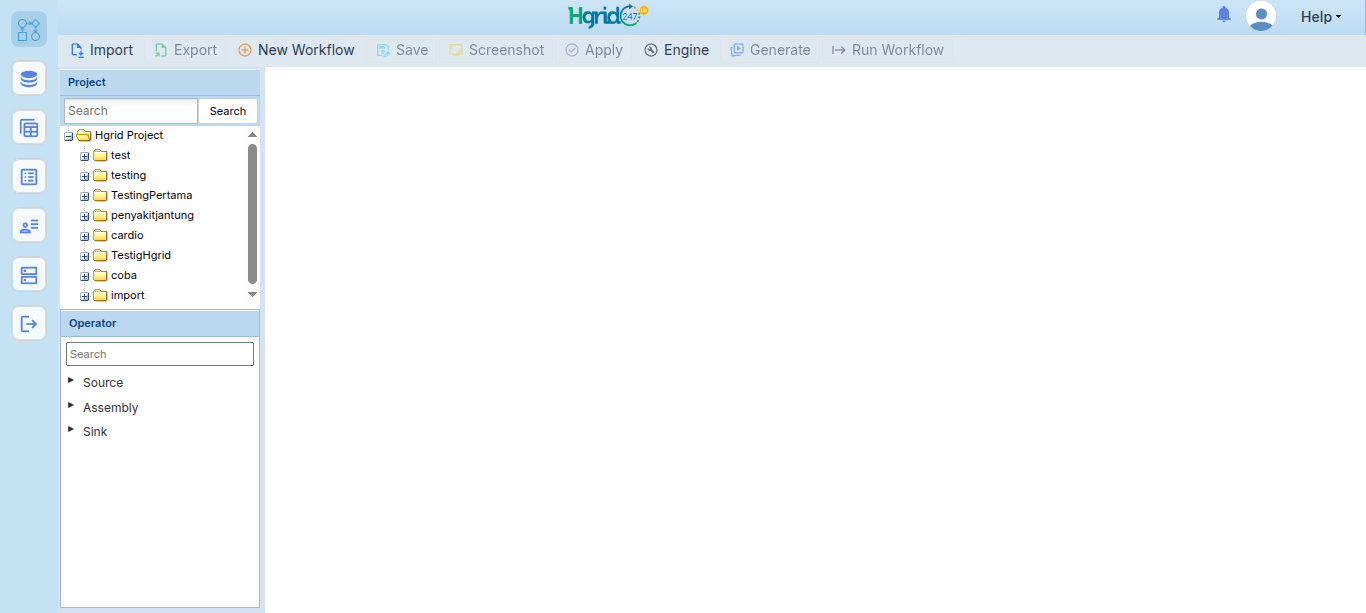Select the import folder
Screen dimensions: 1366x613
pos(128,295)
